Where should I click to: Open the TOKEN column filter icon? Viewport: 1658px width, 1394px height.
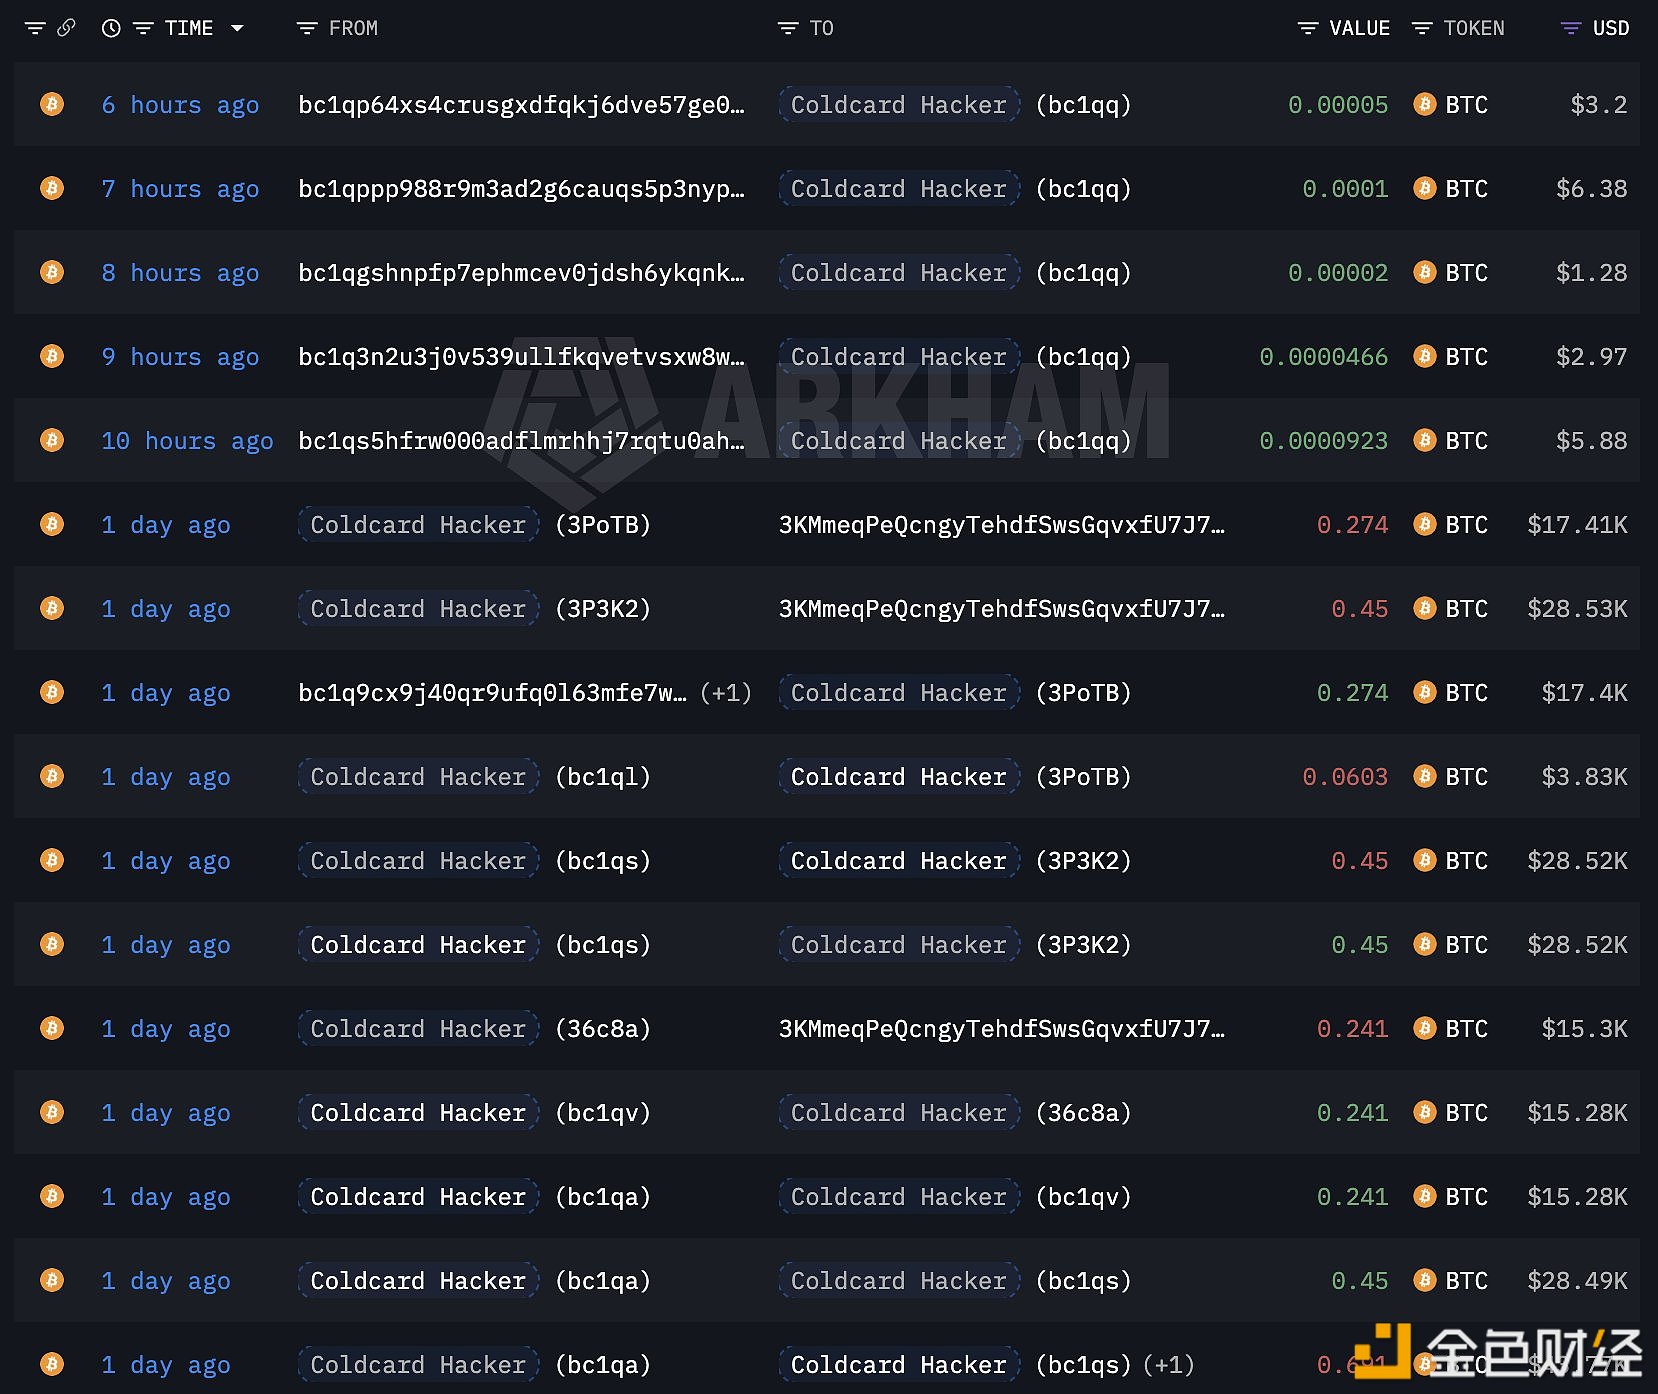tap(1422, 28)
